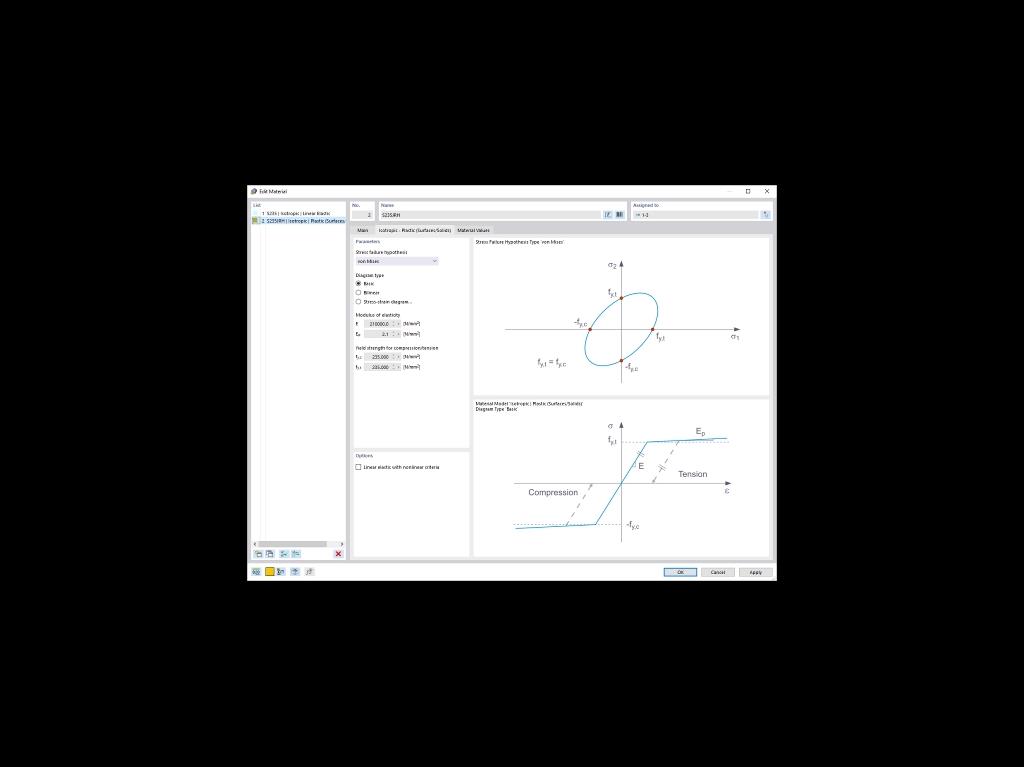Open the arrow menu beside f y,t value
This screenshot has width=1024, height=767.
pyautogui.click(x=398, y=367)
